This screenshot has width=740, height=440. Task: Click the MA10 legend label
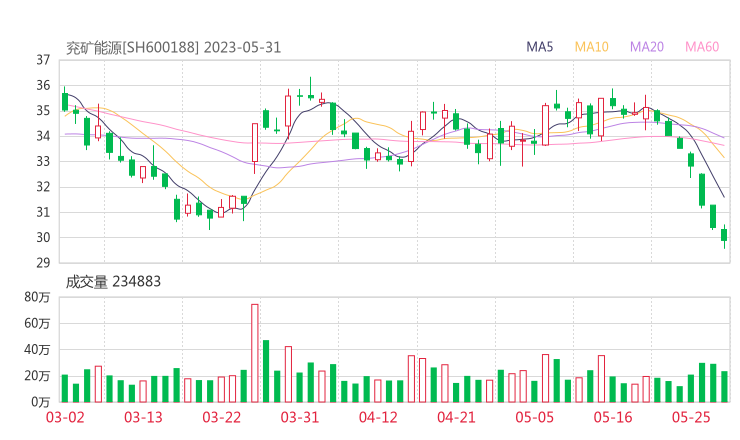click(591, 47)
